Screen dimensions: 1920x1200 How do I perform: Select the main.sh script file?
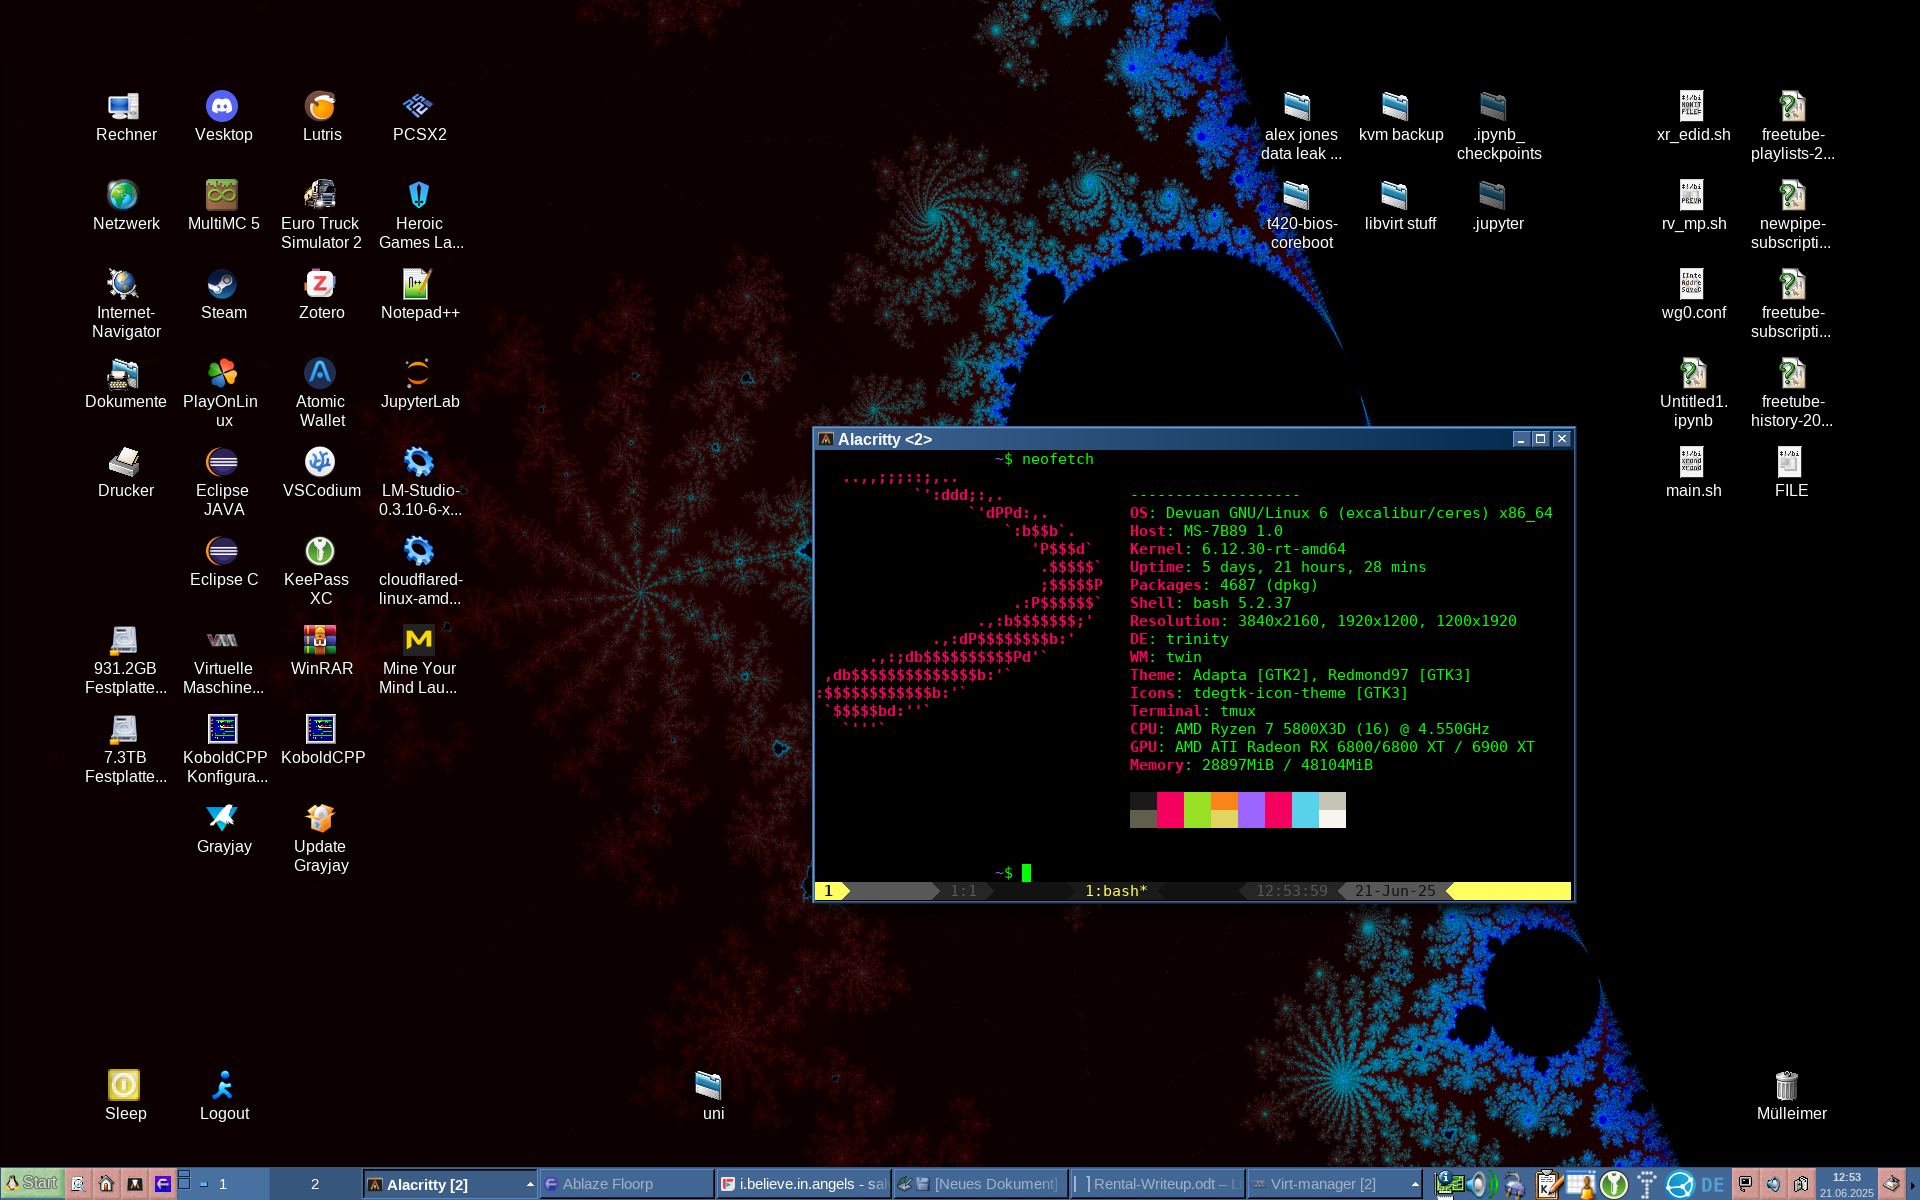point(1692,473)
